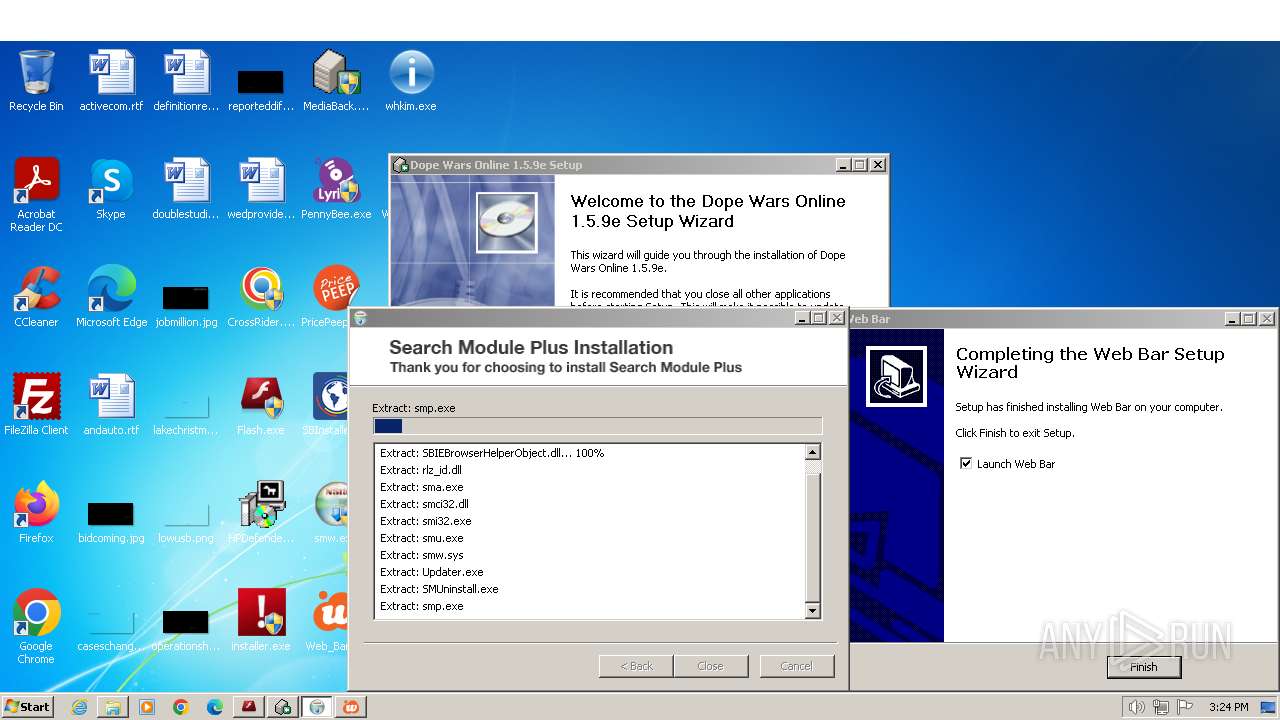Open Chrome from the taskbar
1280x720 pixels.
pos(181,707)
